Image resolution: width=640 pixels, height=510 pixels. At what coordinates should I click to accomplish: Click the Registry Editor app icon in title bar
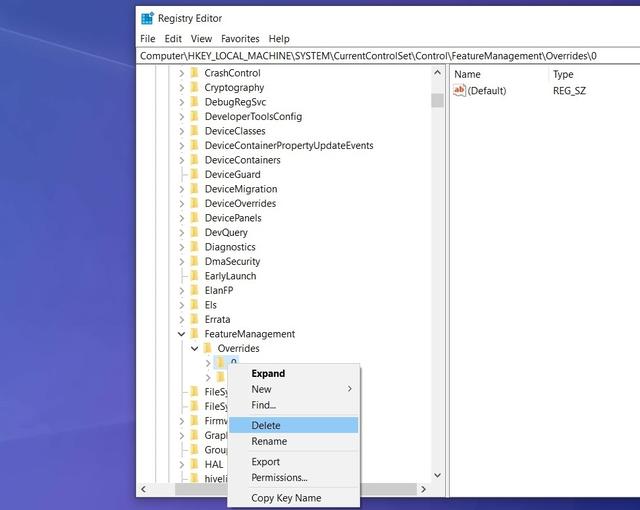coord(147,18)
